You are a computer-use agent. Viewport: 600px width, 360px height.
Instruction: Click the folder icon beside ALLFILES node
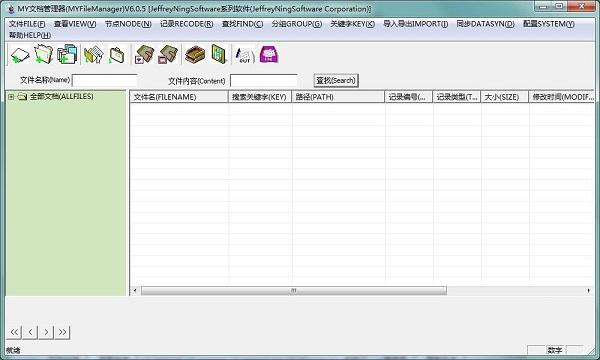tap(22, 96)
